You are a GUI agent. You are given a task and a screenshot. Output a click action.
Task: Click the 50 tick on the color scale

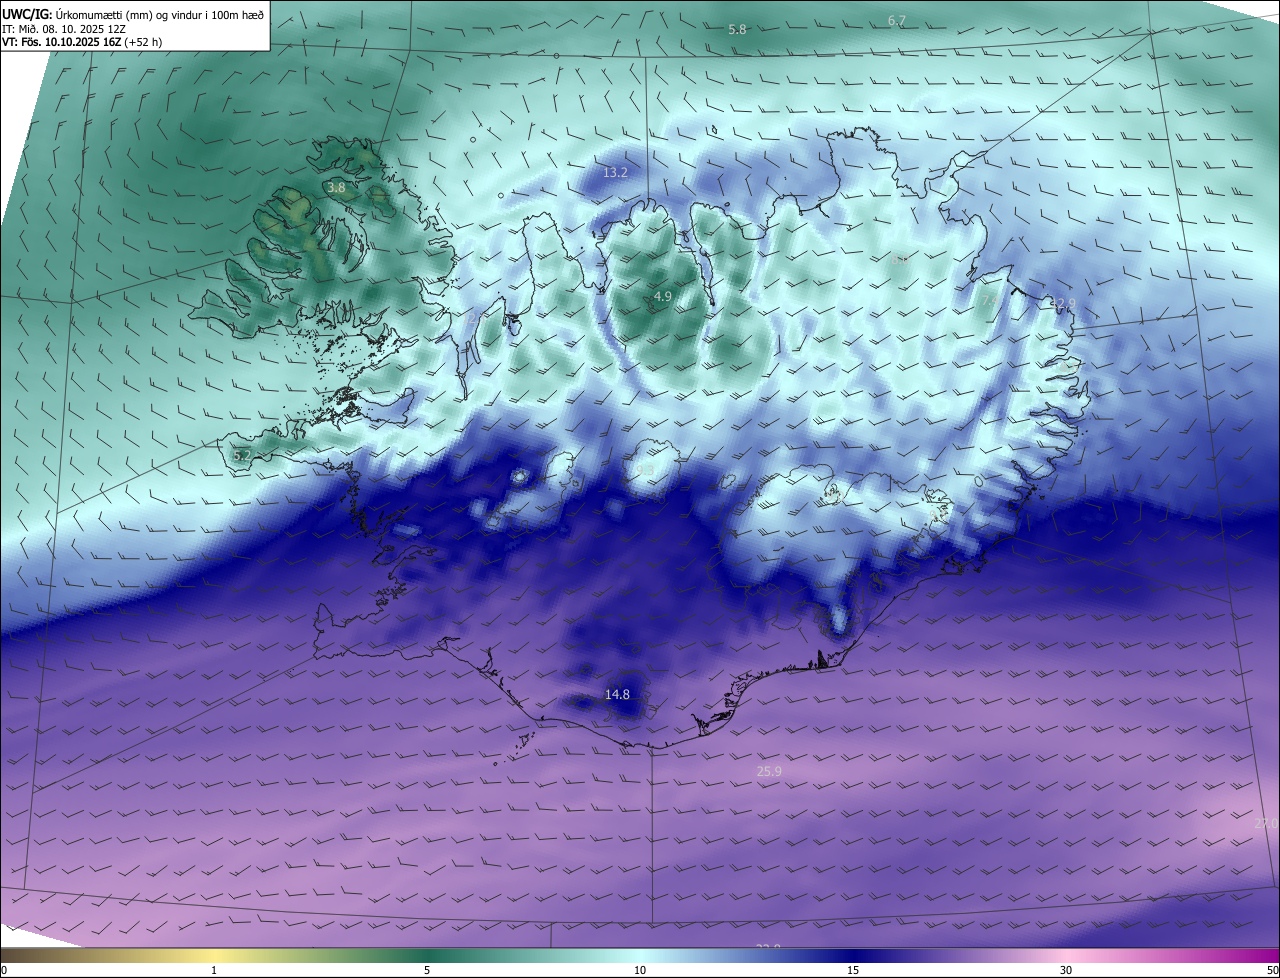(x=1272, y=970)
